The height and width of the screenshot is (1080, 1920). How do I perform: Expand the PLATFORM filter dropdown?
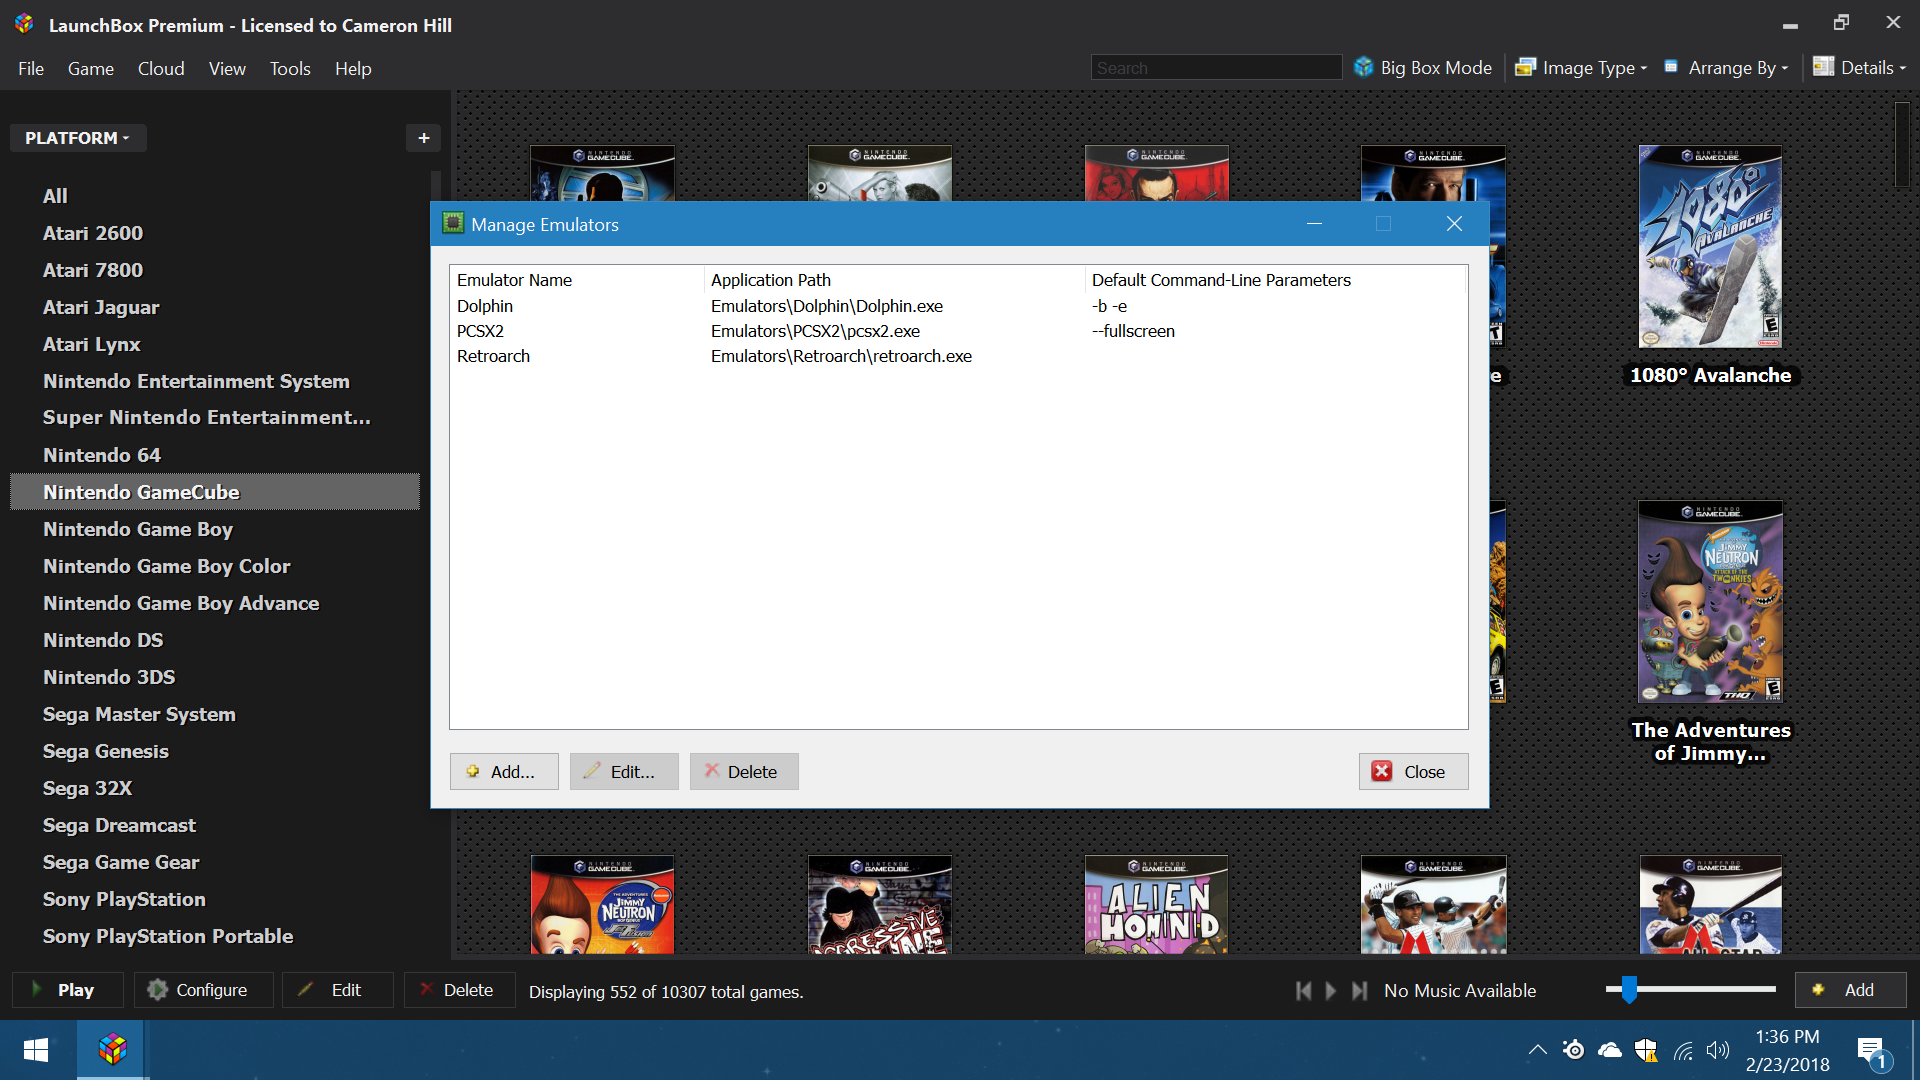(x=77, y=138)
